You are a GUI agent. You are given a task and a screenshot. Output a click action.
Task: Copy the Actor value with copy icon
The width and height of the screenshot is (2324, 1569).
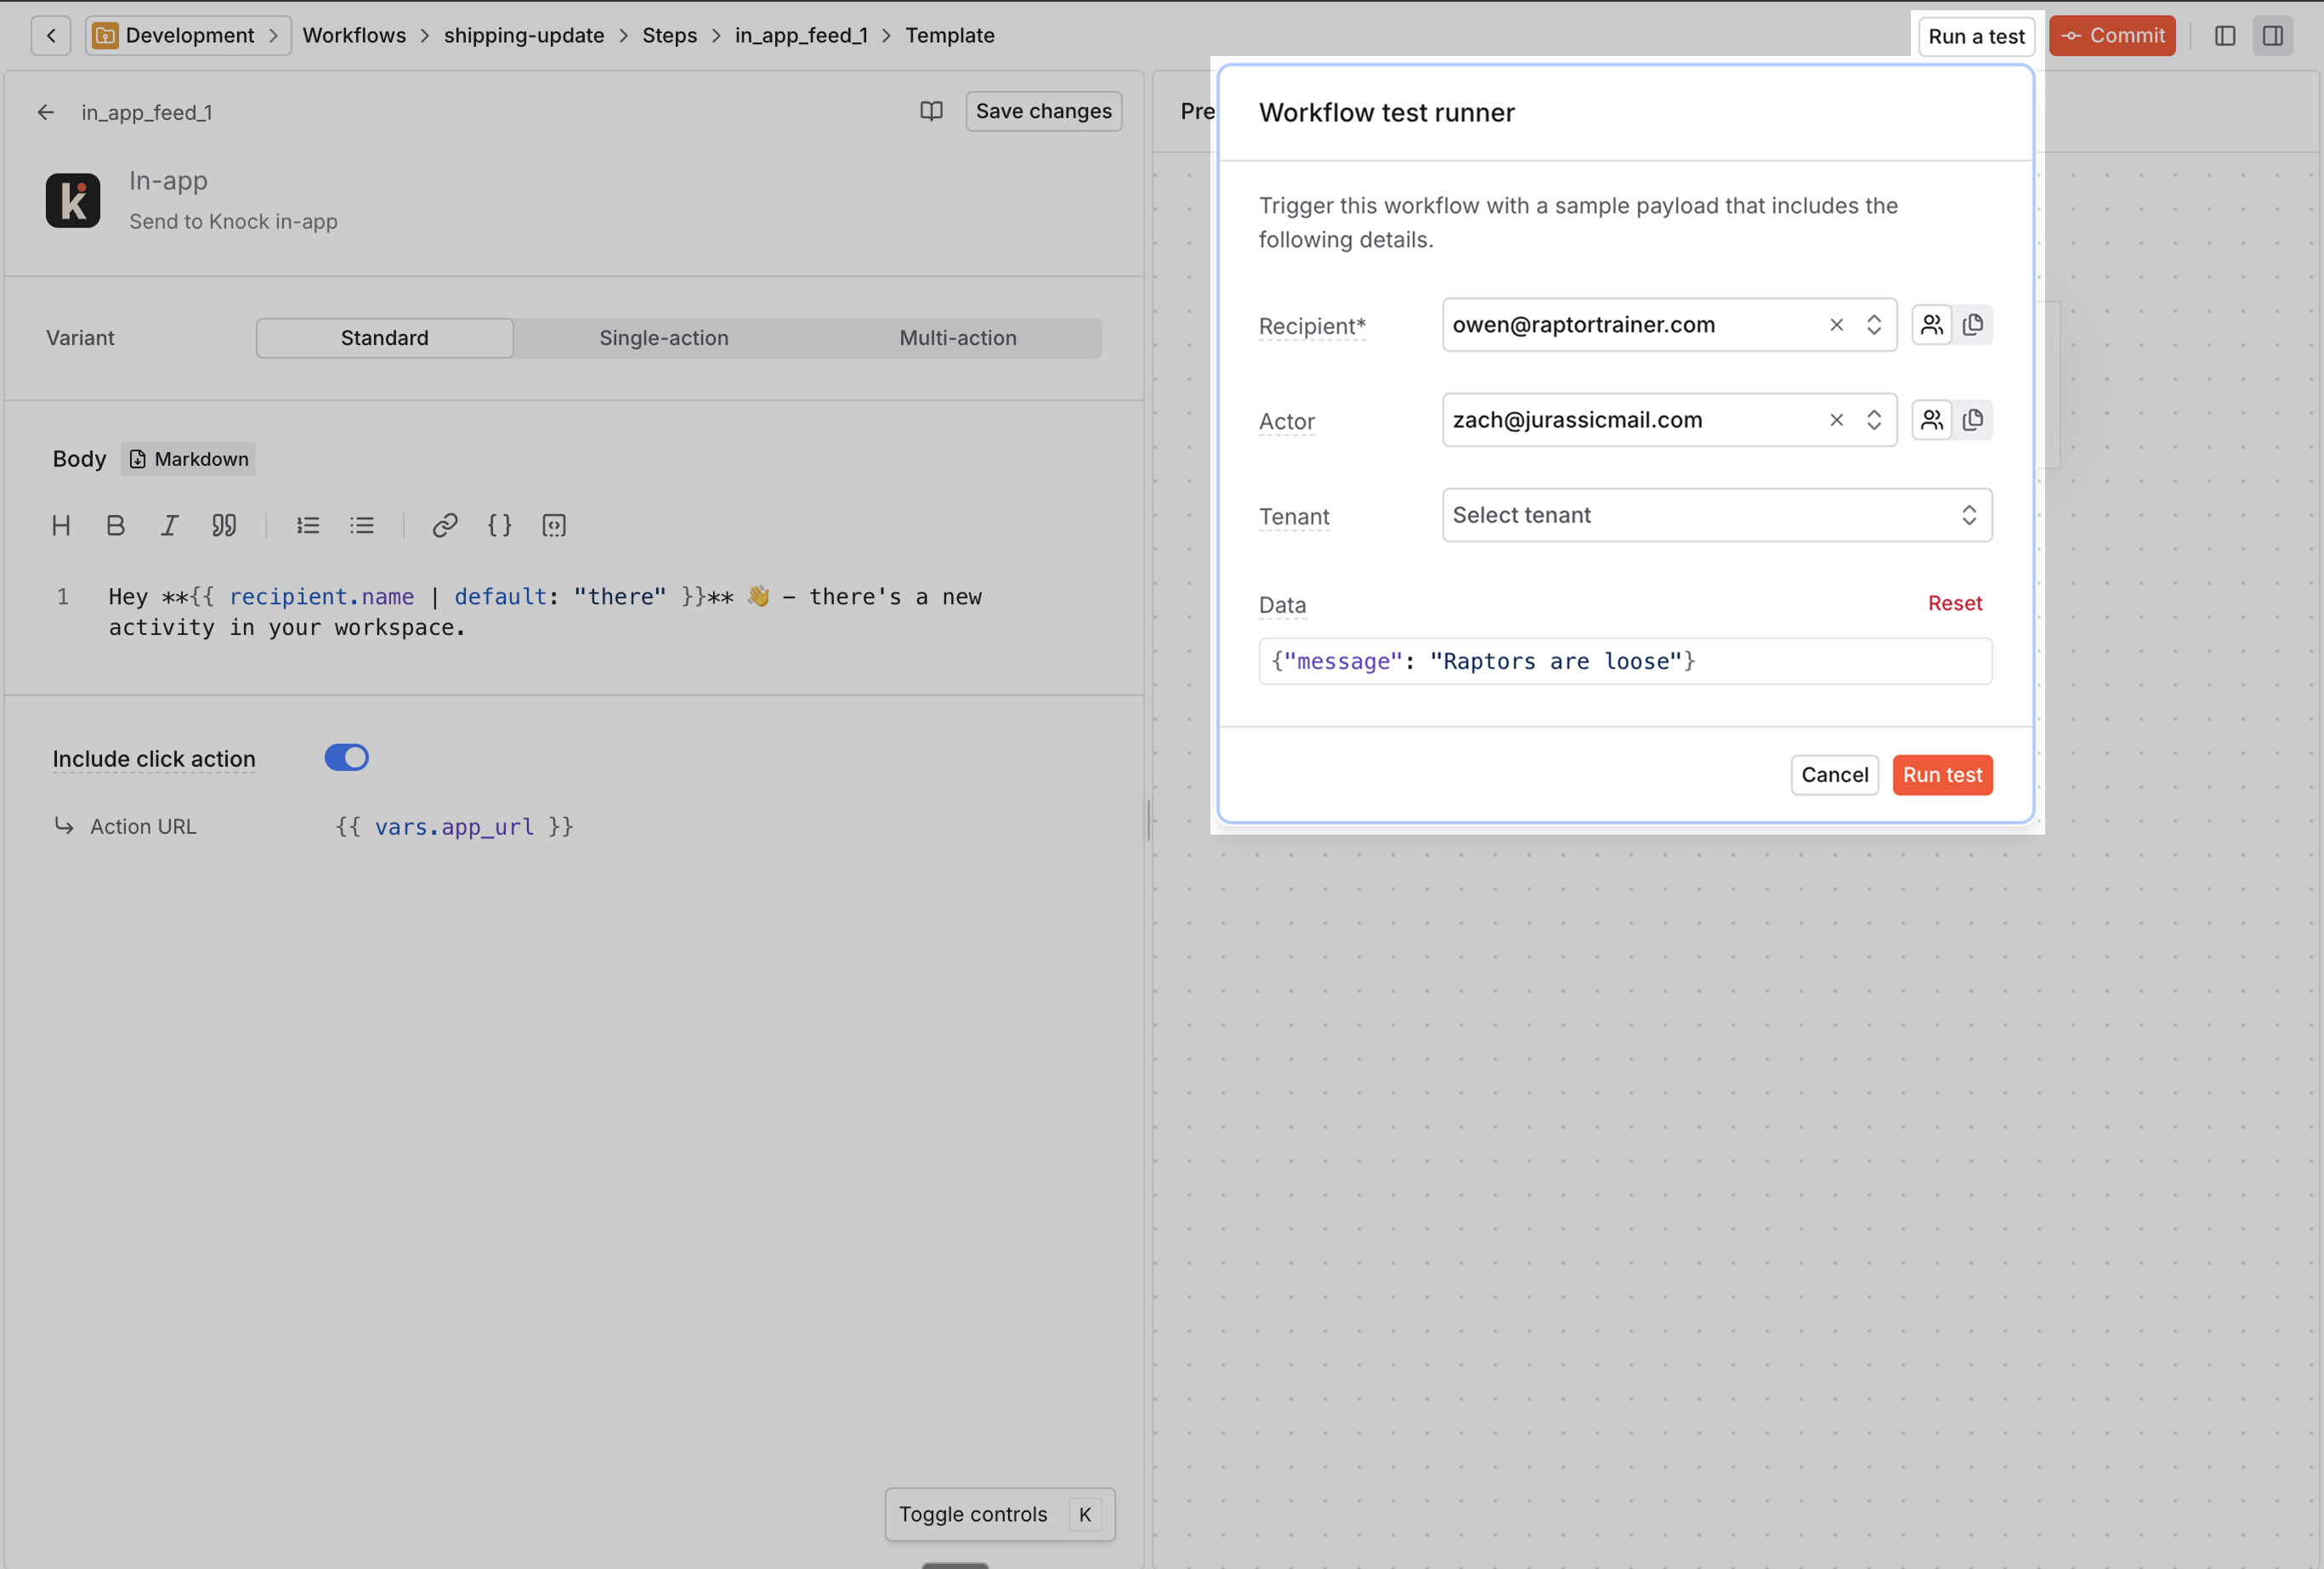pos(1972,420)
